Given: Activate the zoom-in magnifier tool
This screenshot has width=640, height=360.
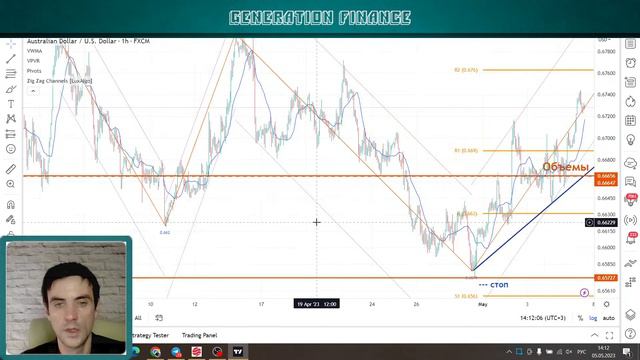Looking at the screenshot, I should coord(11,184).
